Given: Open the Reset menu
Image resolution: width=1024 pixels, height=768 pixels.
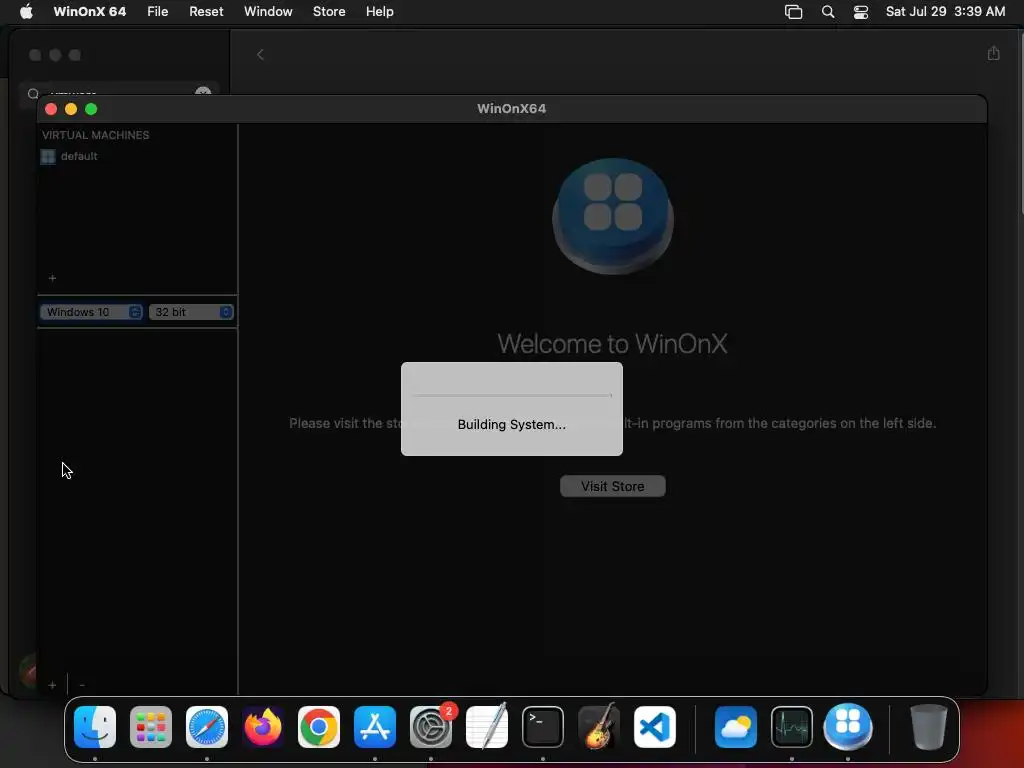Looking at the screenshot, I should [x=206, y=12].
